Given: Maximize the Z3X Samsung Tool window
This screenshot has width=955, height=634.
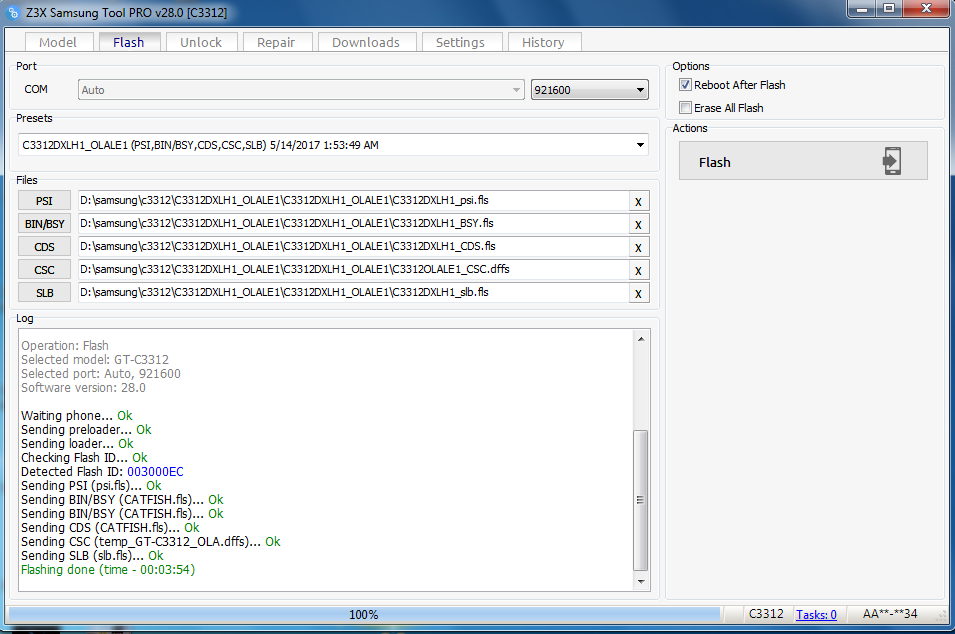Looking at the screenshot, I should (x=889, y=9).
